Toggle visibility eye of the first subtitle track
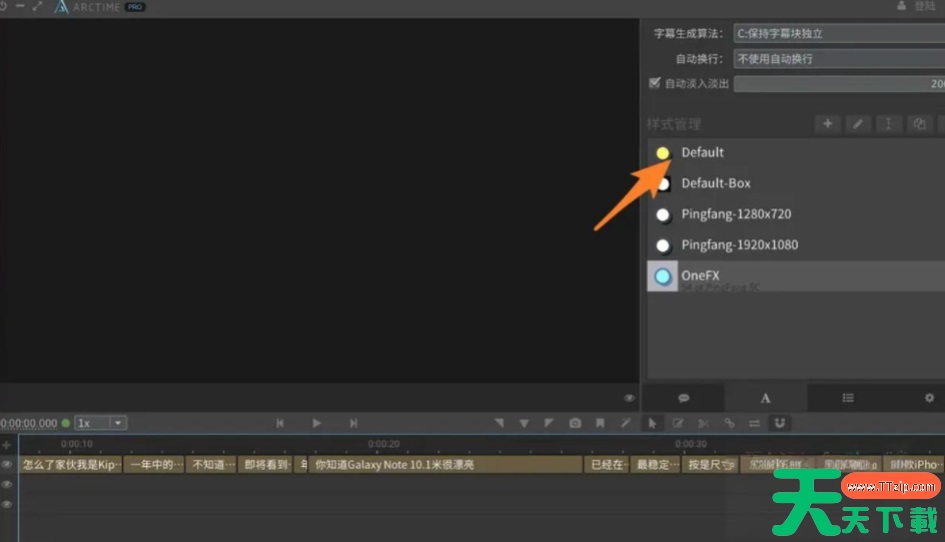945x542 pixels. [7, 465]
